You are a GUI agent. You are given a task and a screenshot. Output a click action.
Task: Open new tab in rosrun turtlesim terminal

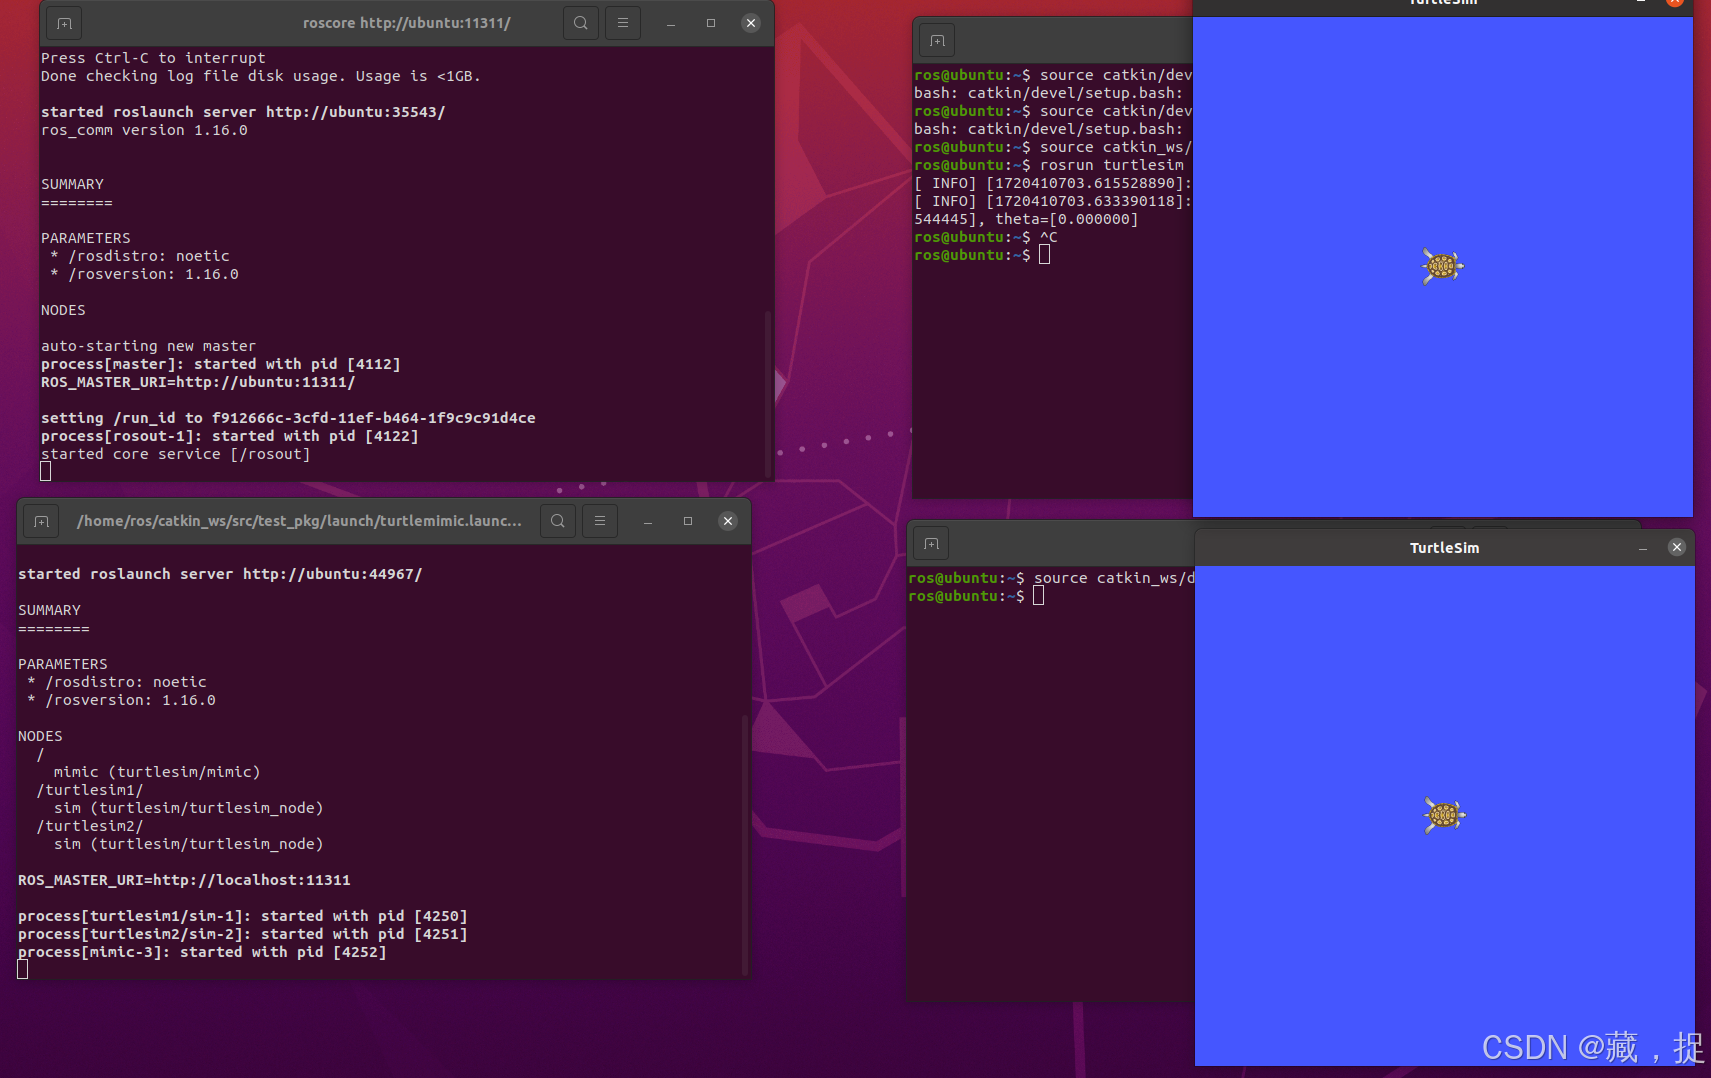coord(937,40)
